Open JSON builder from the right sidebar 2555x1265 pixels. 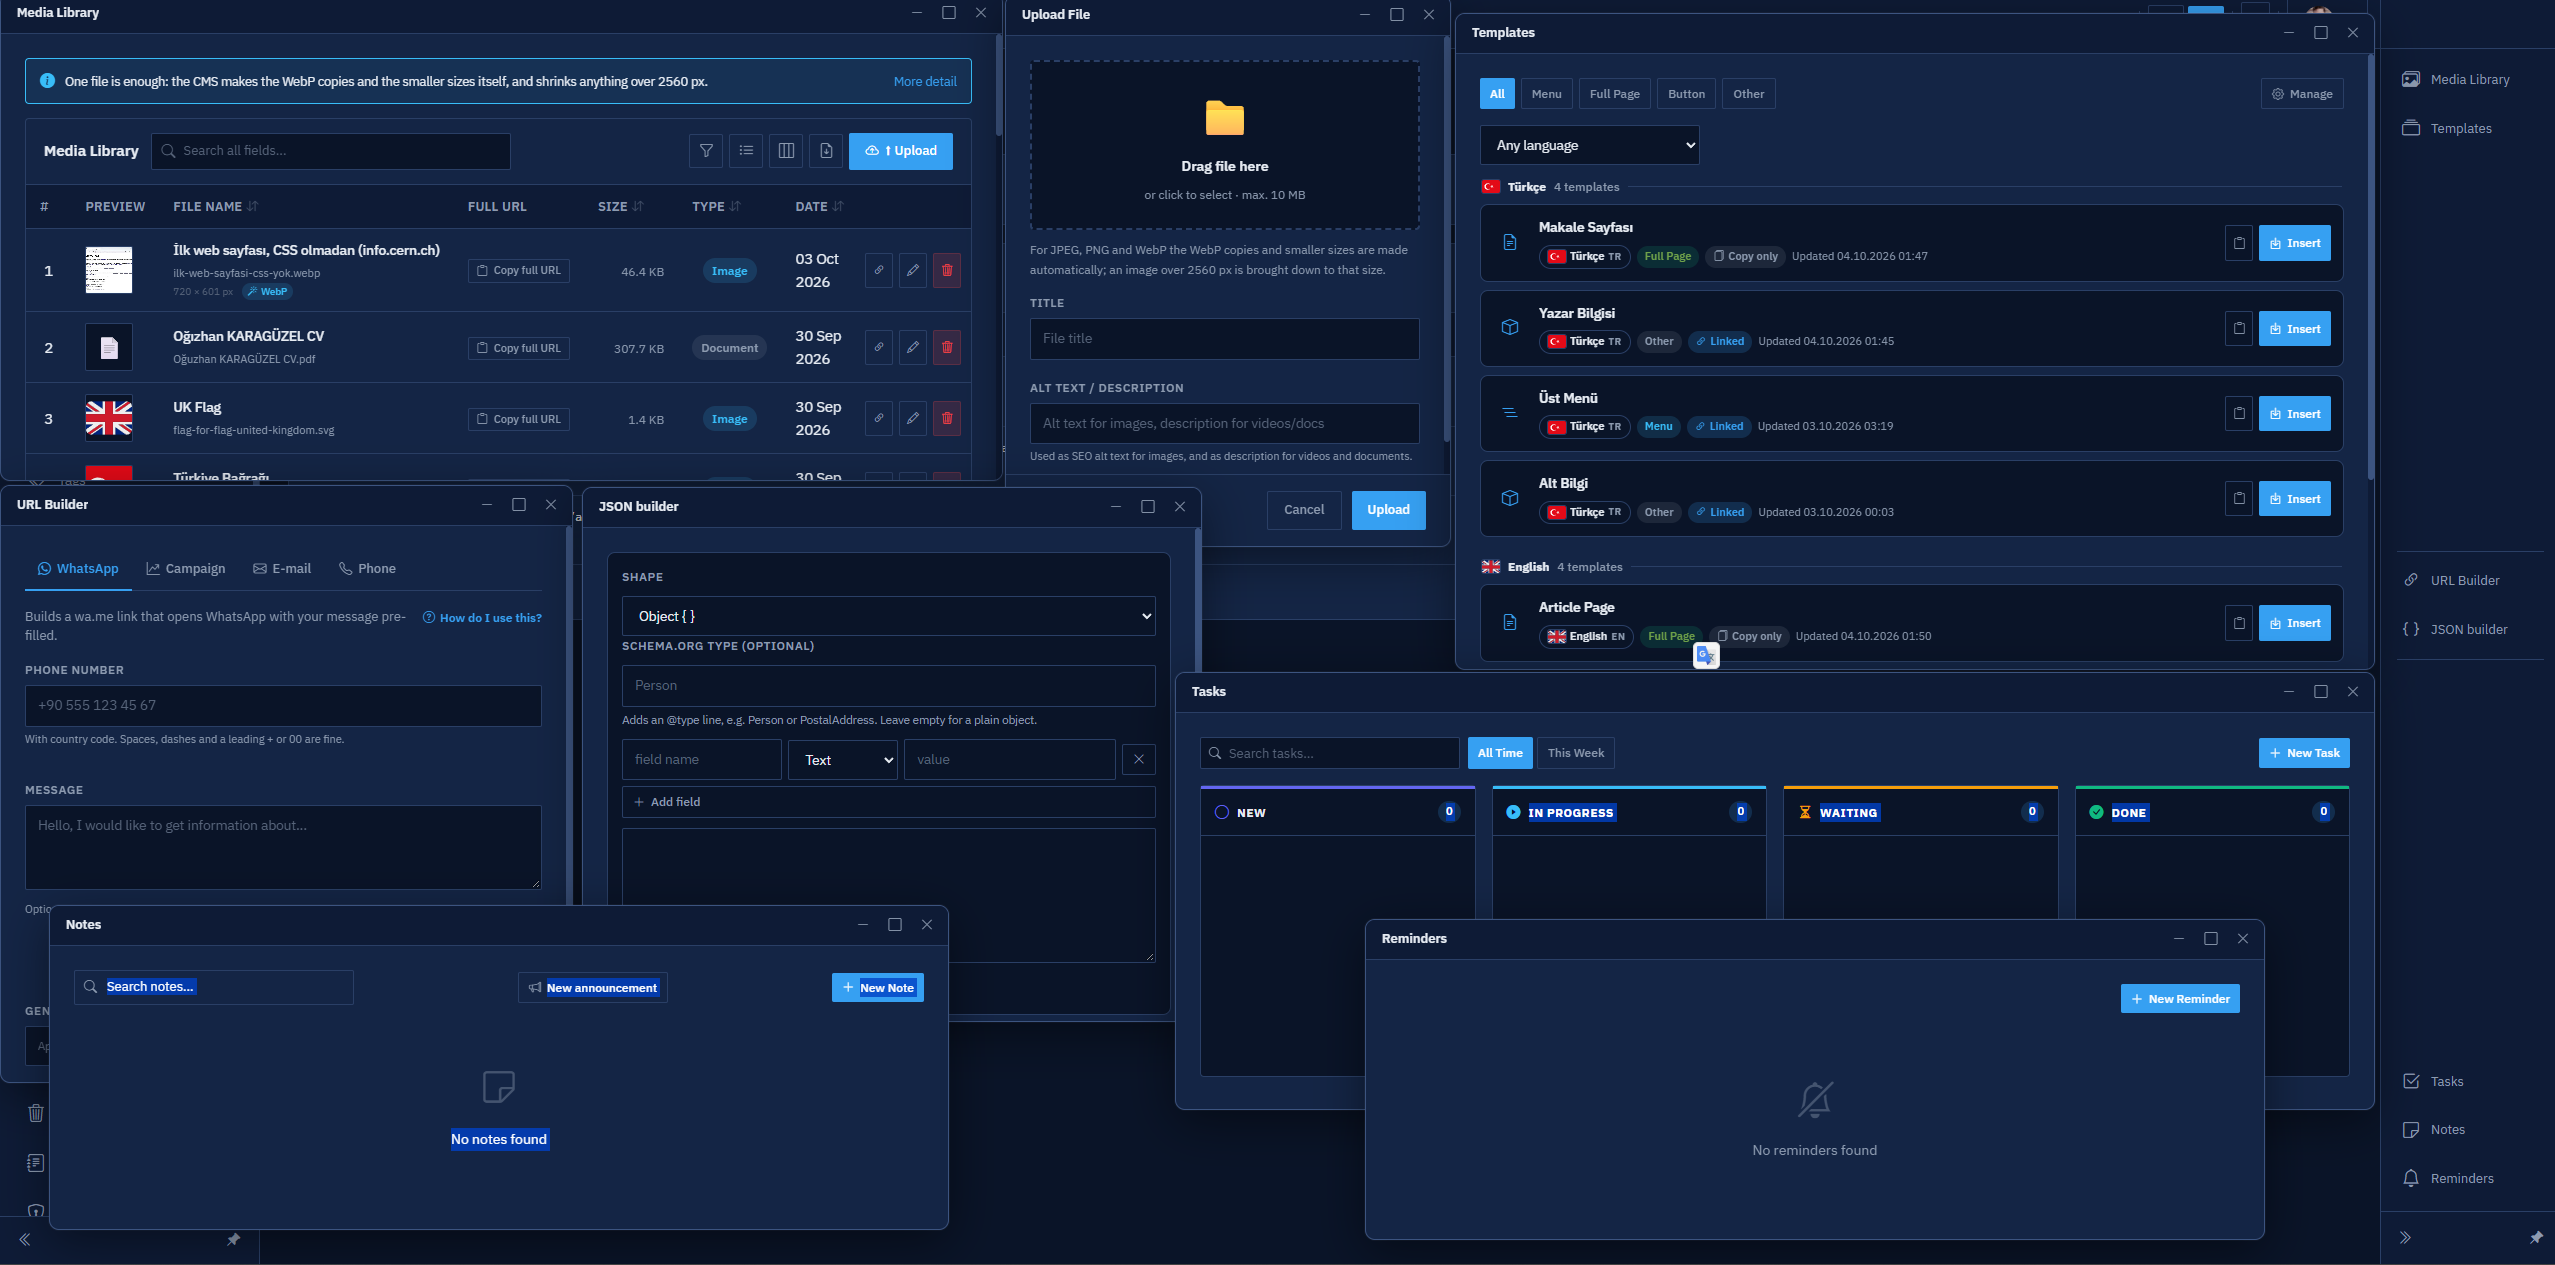(2455, 629)
